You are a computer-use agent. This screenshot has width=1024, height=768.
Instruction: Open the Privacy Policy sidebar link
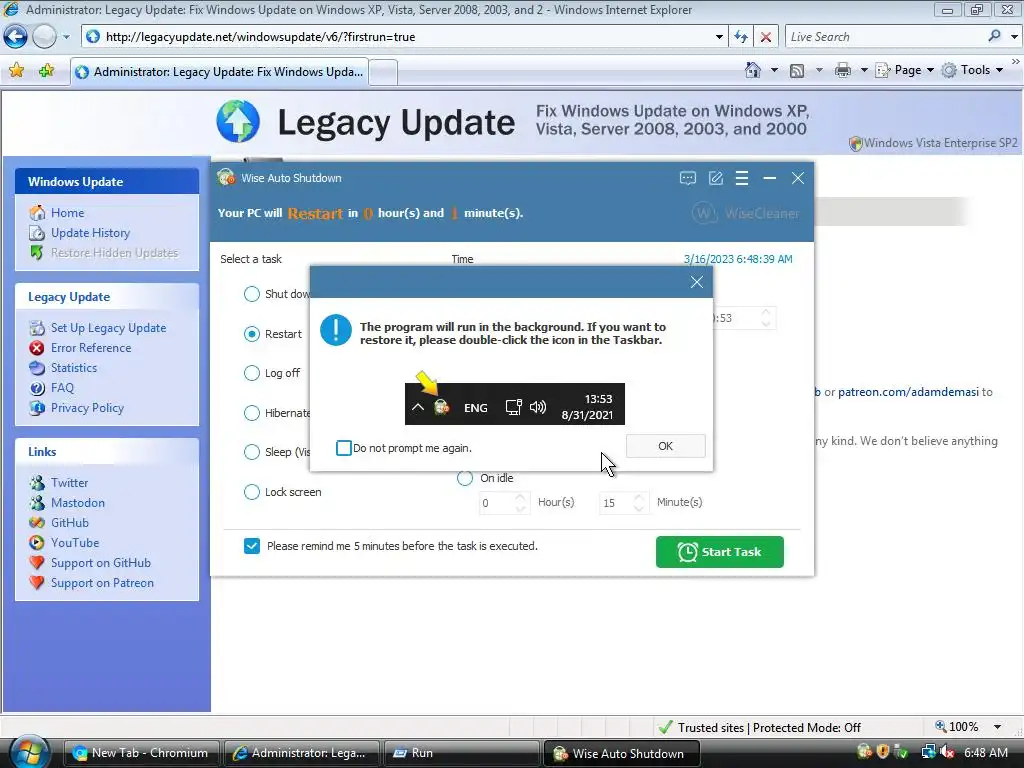[88, 408]
